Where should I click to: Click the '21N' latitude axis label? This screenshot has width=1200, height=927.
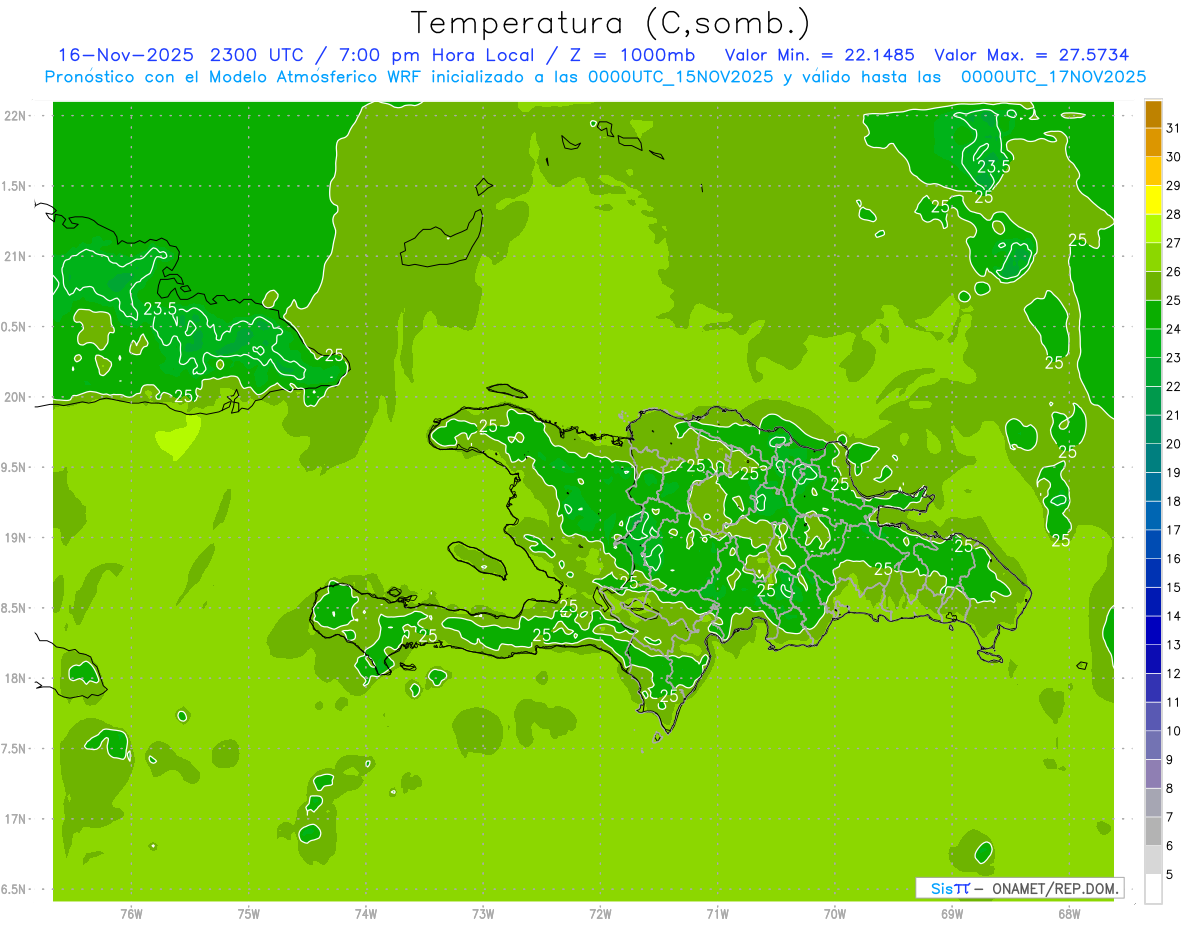(x=15, y=256)
